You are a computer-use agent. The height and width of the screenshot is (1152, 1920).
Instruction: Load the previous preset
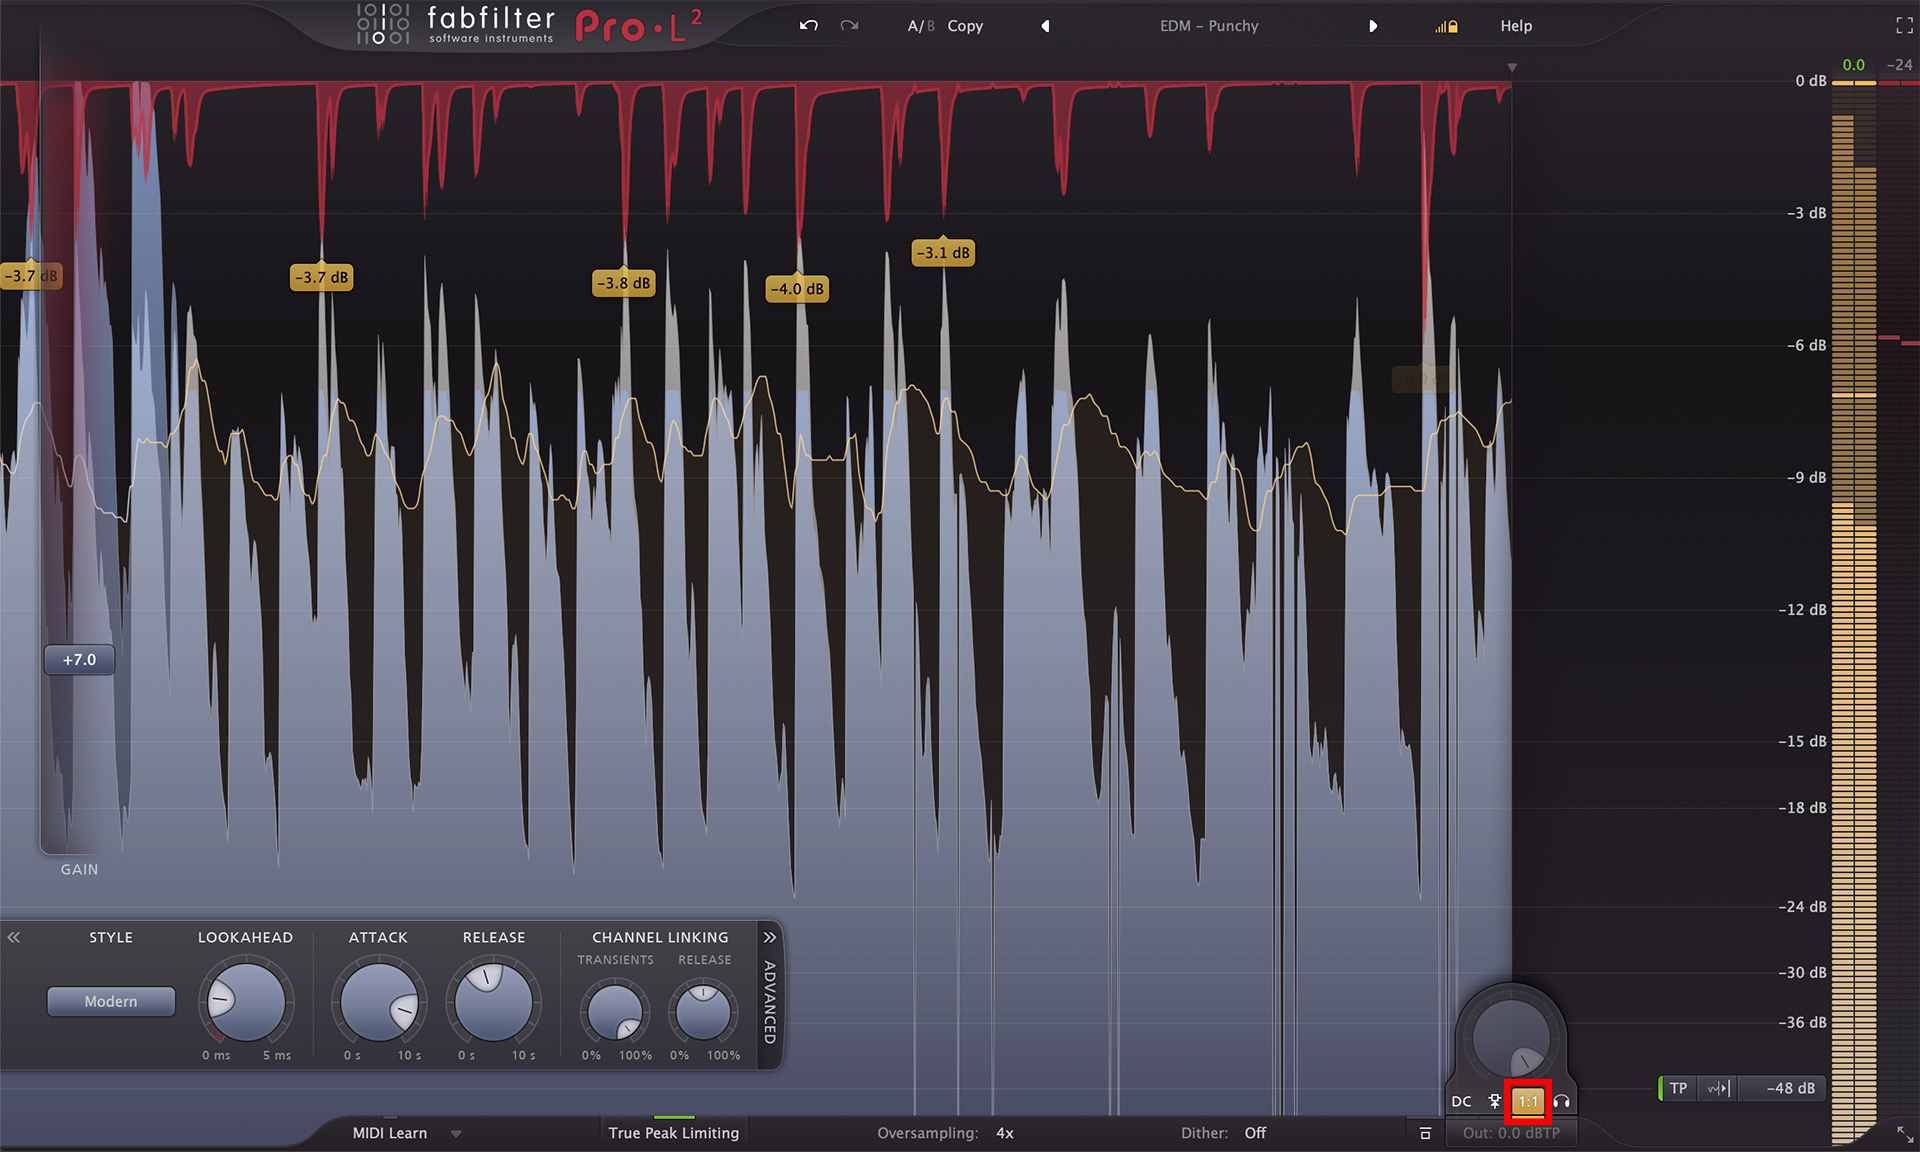click(1045, 26)
